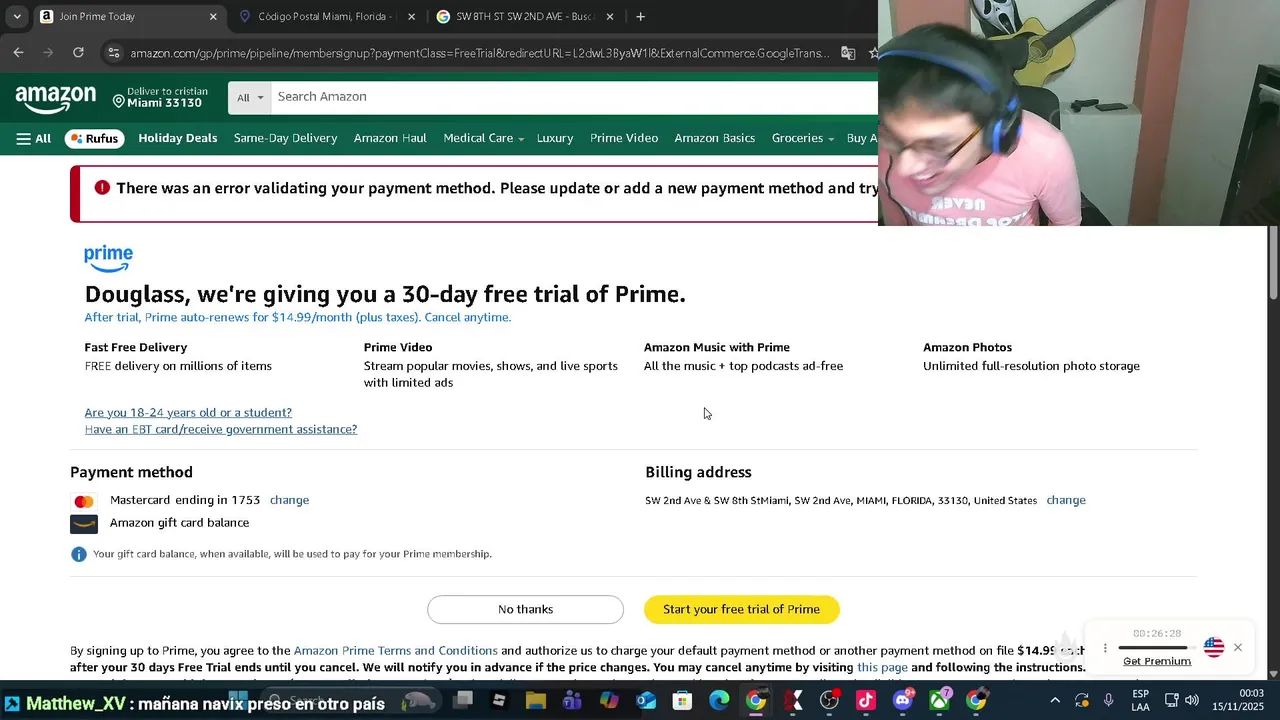The width and height of the screenshot is (1280, 720).
Task: Open Amazon Prime Terms and Conditions
Action: pyautogui.click(x=395, y=651)
